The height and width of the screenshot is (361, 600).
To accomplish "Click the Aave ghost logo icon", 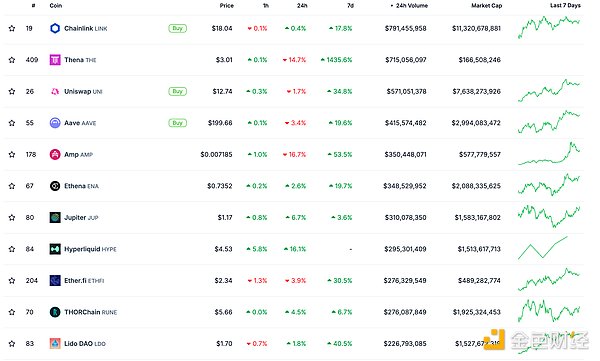I will click(55, 123).
